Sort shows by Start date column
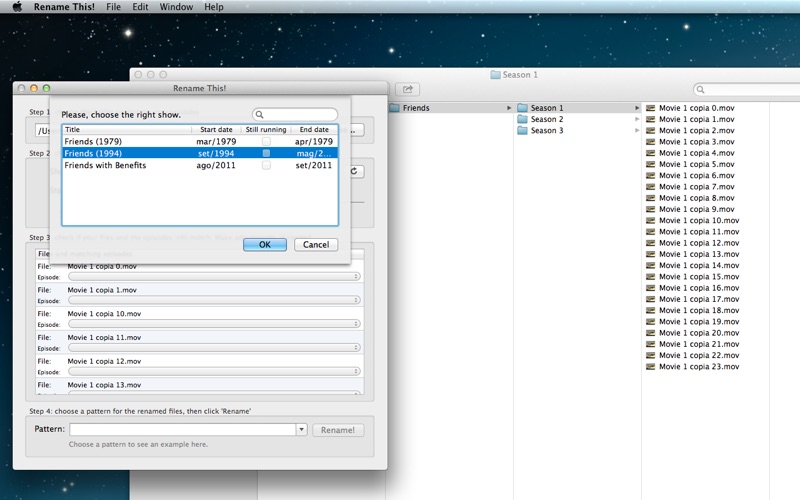The width and height of the screenshot is (800, 500). [216, 130]
